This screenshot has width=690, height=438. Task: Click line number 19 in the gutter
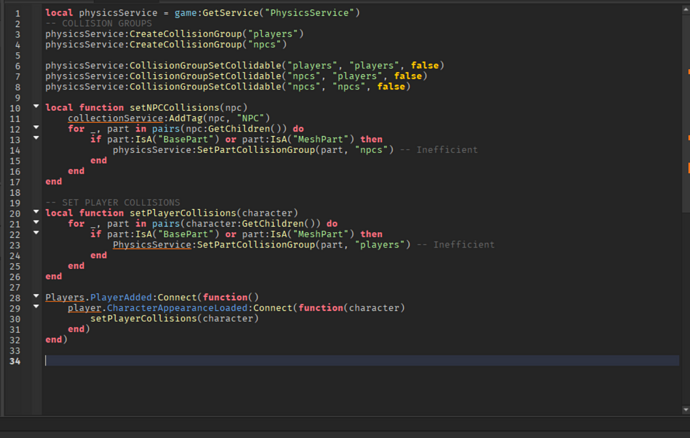[17, 202]
